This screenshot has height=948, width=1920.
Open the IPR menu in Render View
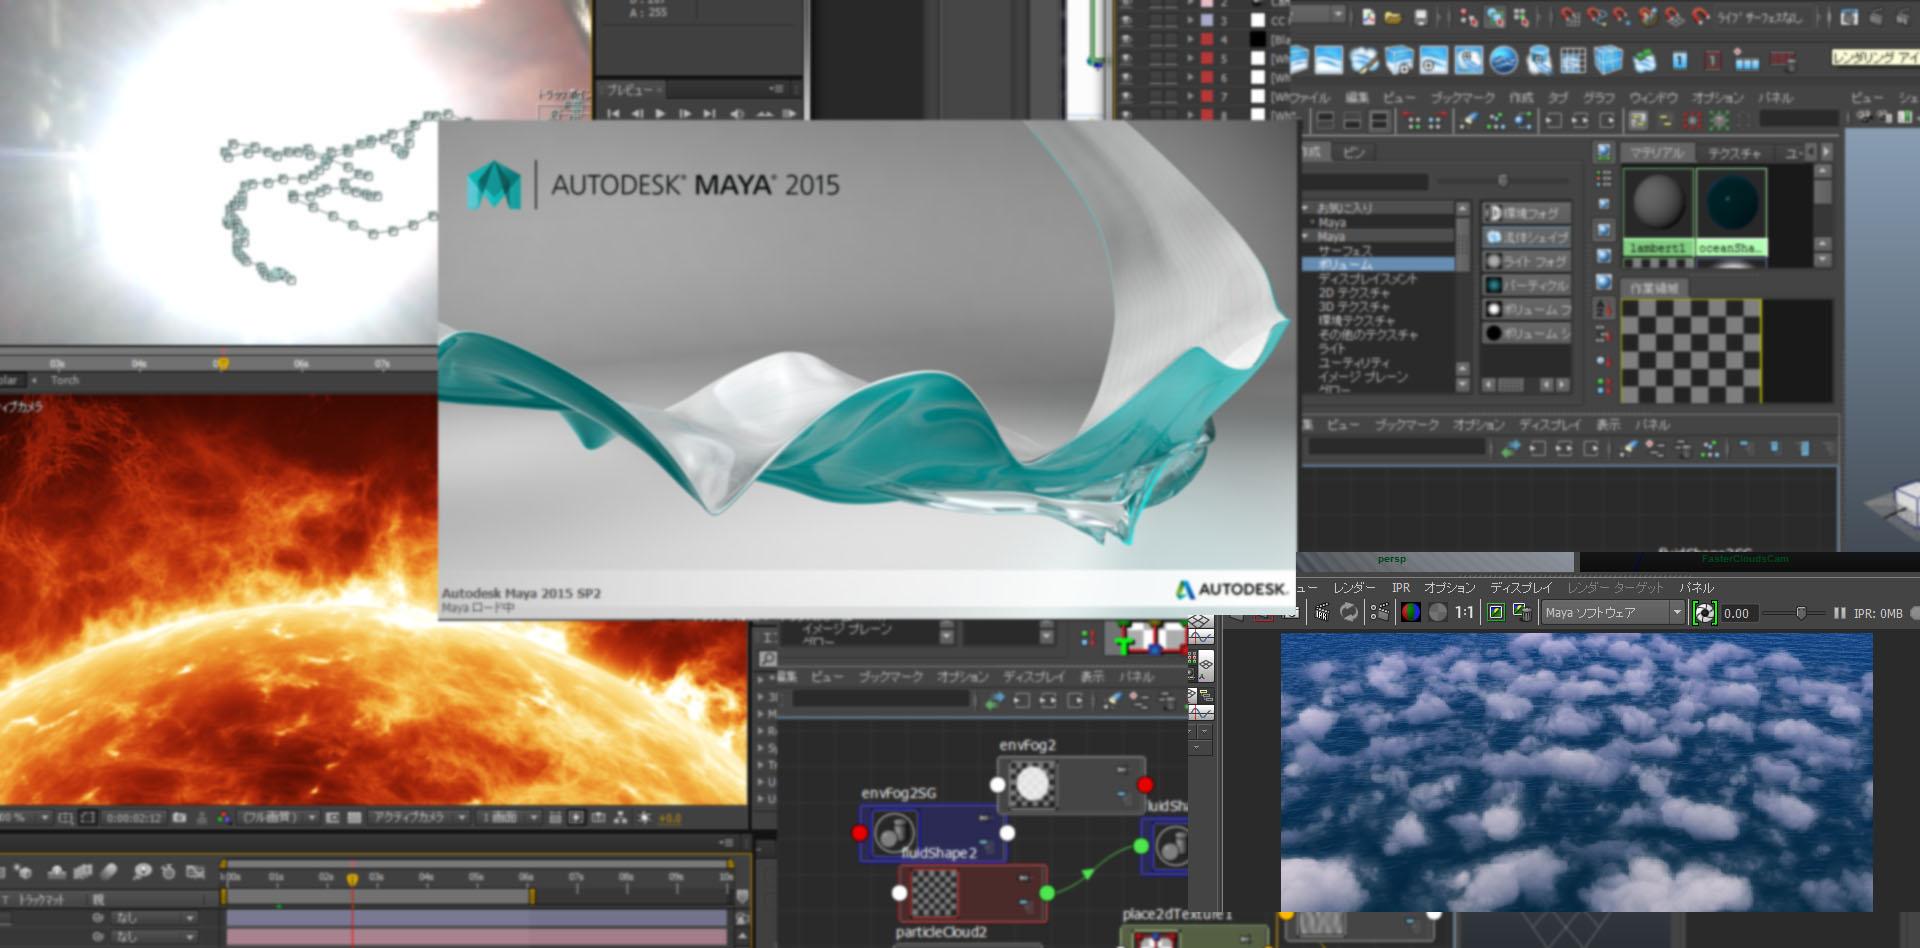1400,588
